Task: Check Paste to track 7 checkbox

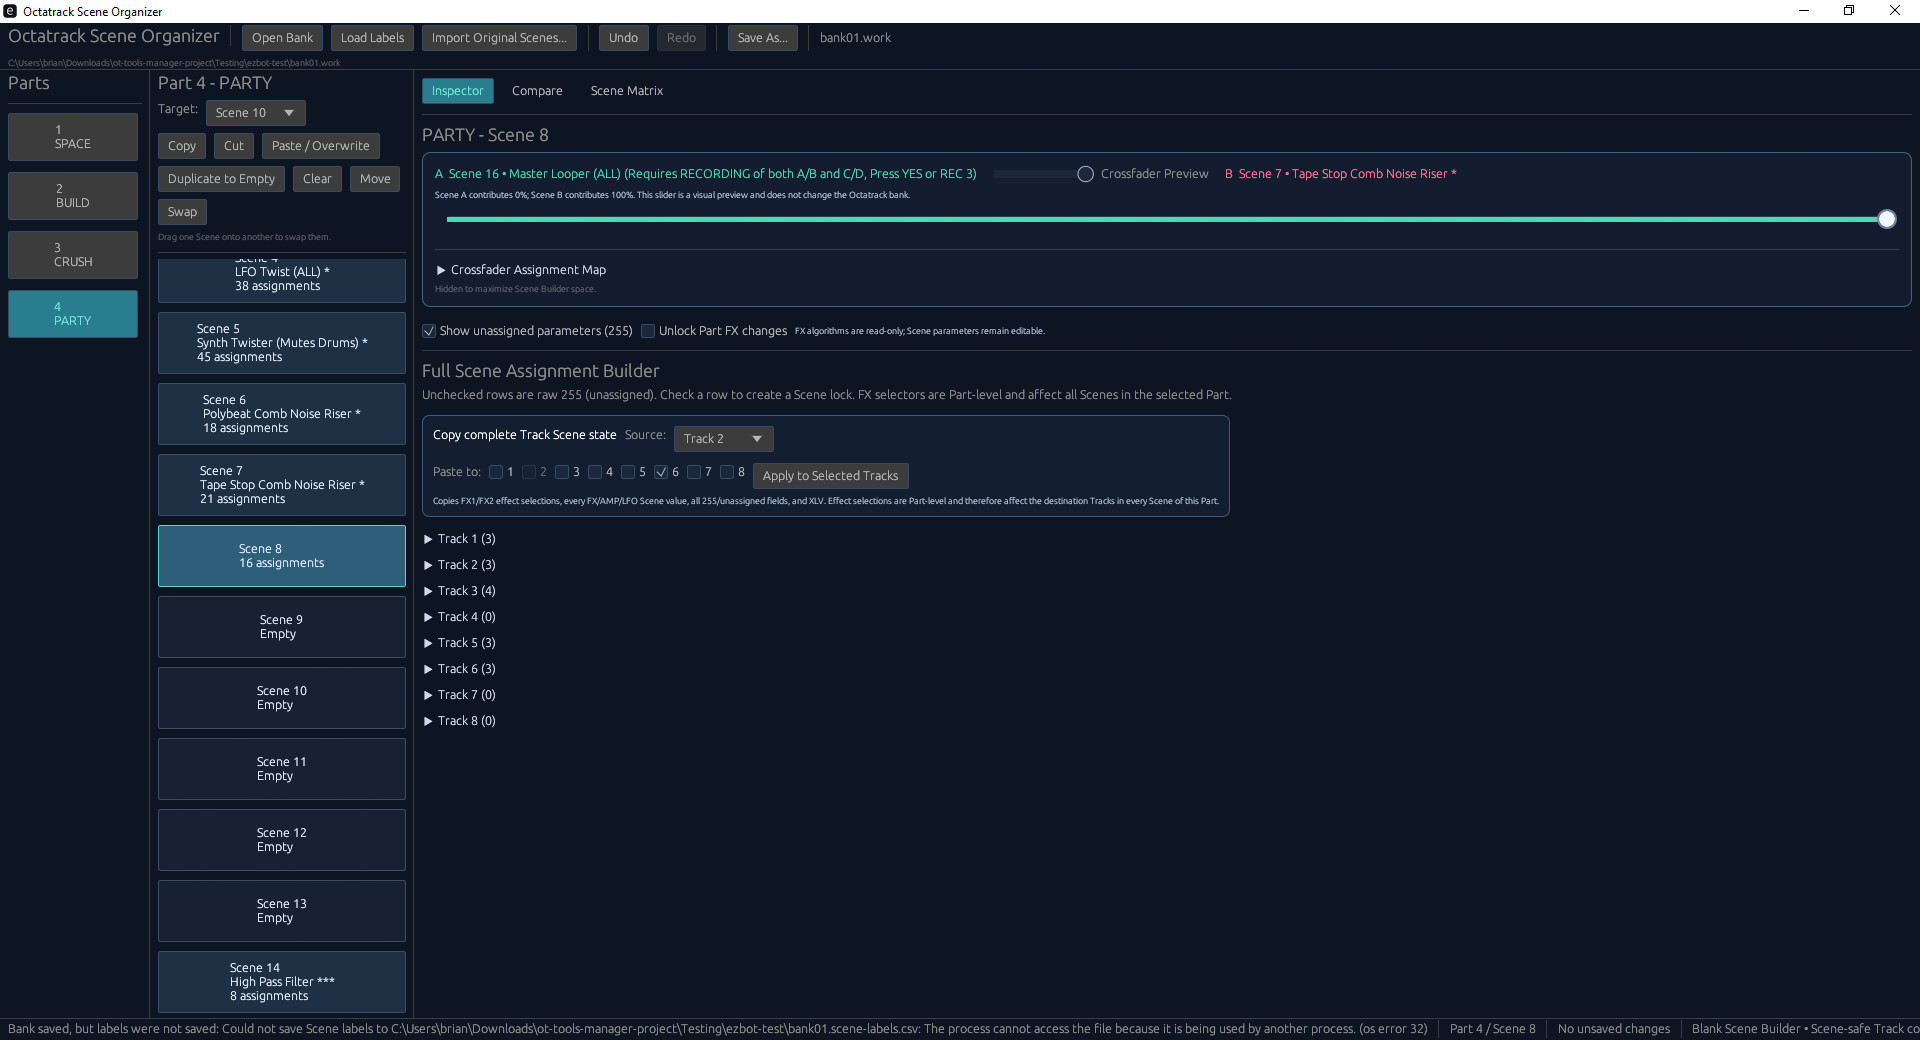Action: click(694, 472)
